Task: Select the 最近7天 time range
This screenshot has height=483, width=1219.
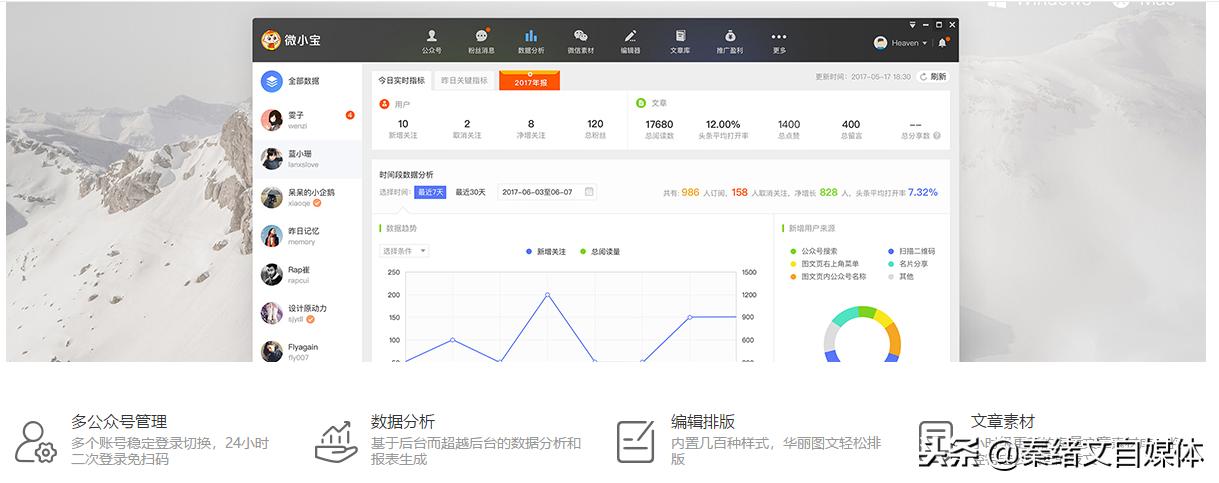Action: pos(430,192)
